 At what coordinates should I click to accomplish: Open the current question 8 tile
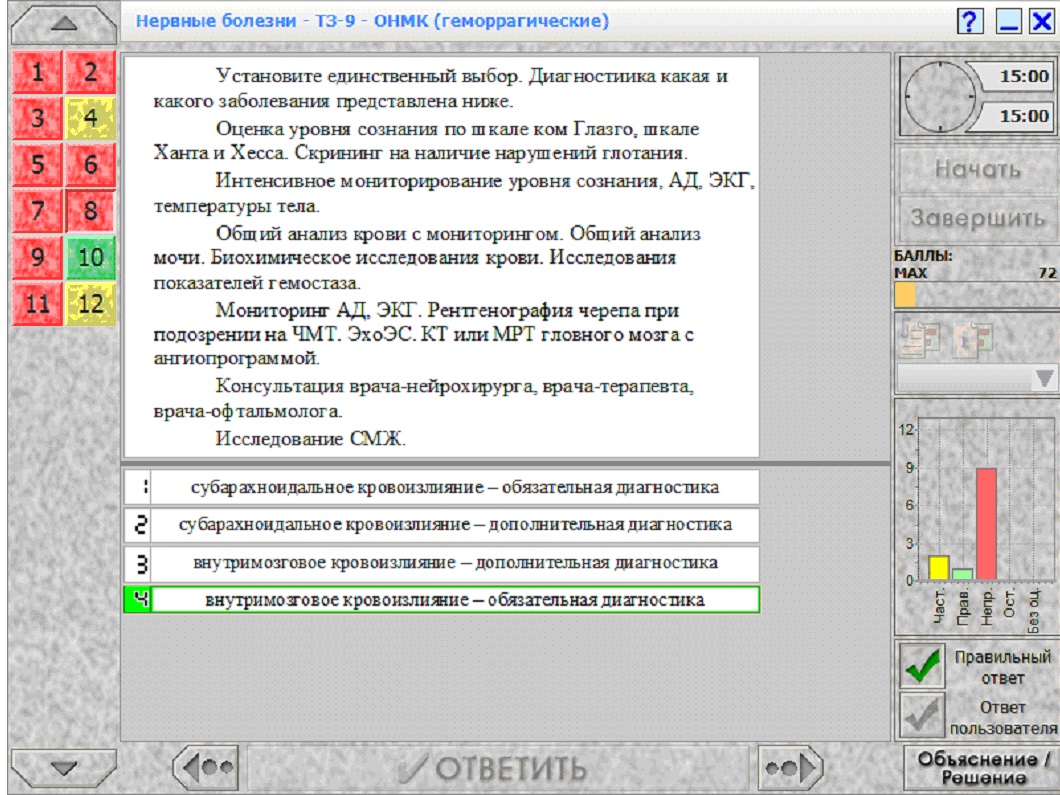click(x=91, y=211)
